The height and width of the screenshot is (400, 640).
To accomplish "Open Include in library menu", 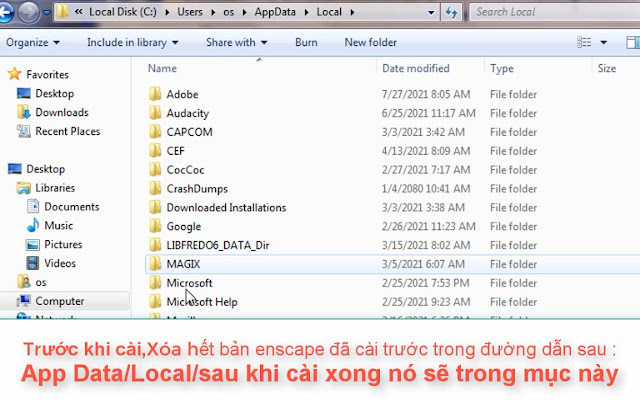I will 133,42.
